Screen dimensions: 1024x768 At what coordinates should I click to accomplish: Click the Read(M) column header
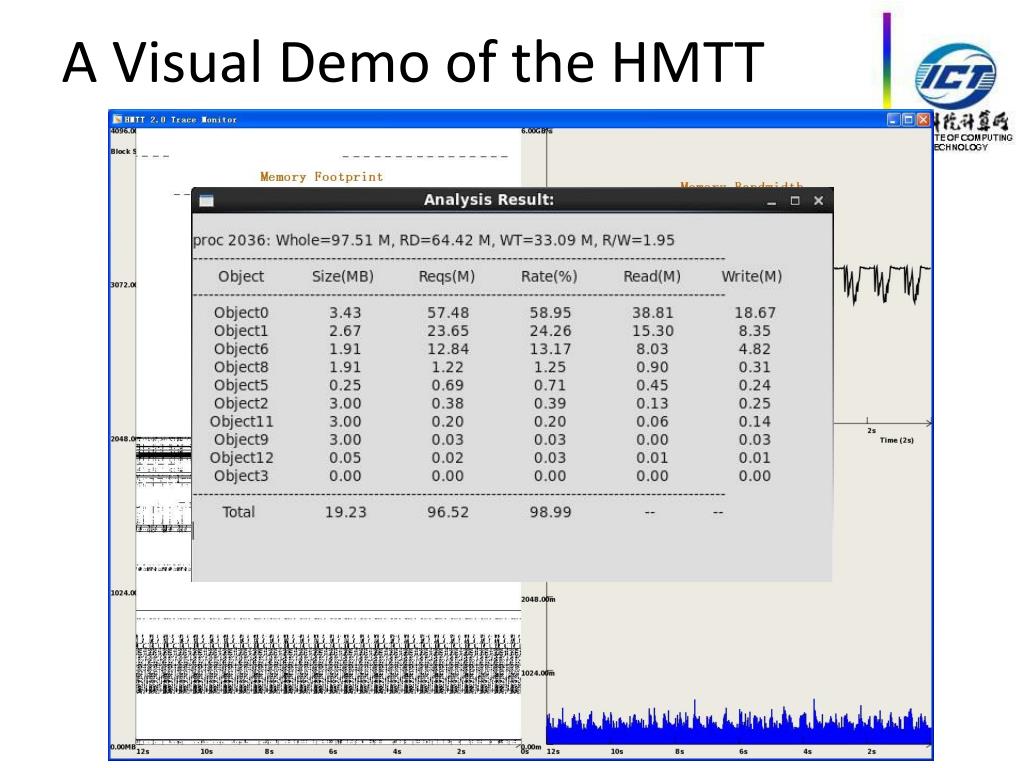[x=652, y=276]
